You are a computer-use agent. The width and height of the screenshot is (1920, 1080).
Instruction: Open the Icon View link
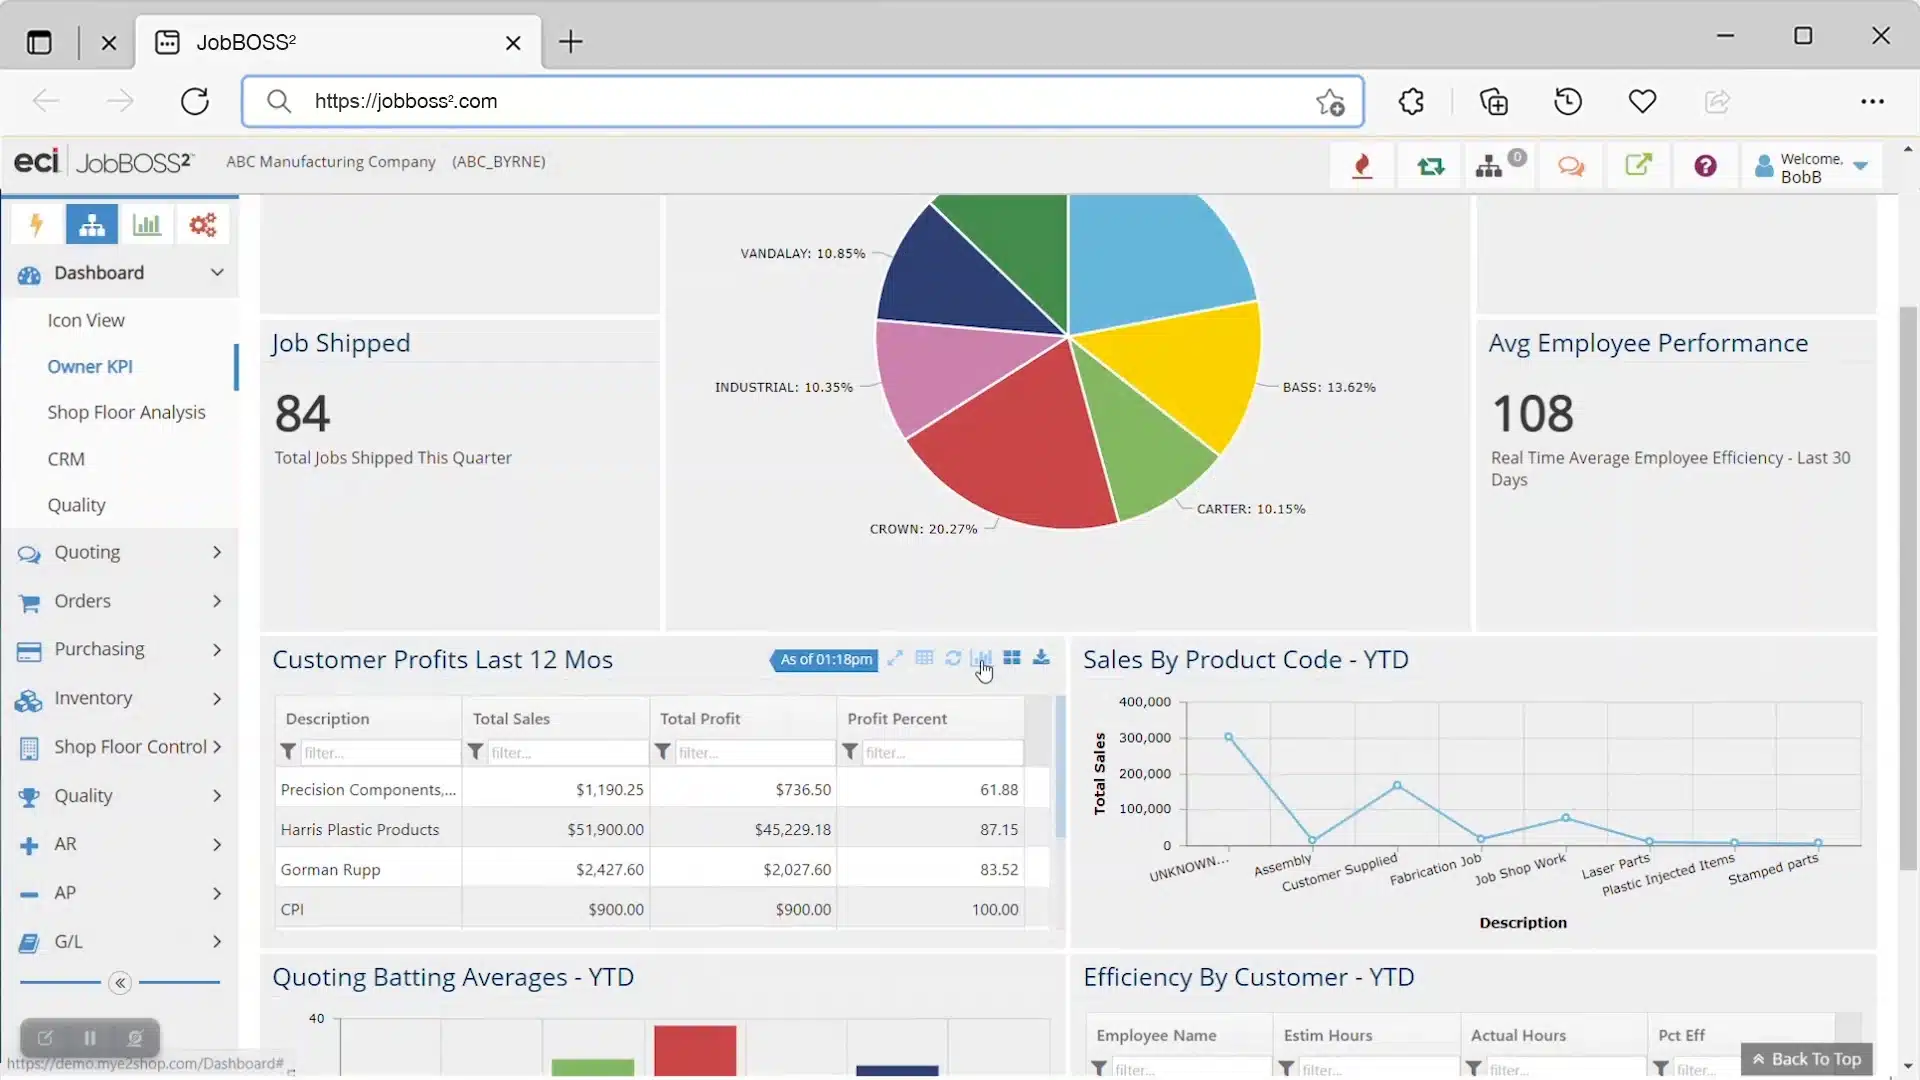click(86, 320)
